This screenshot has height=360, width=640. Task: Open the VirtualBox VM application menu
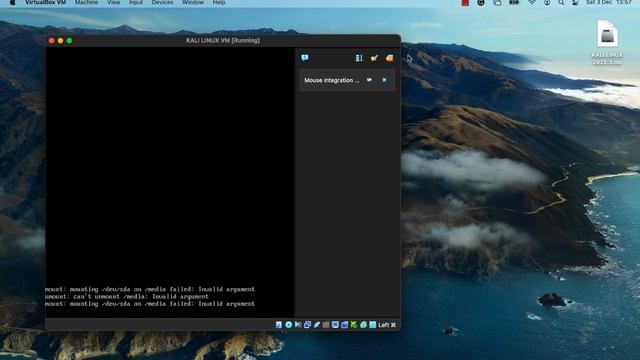(x=45, y=2)
